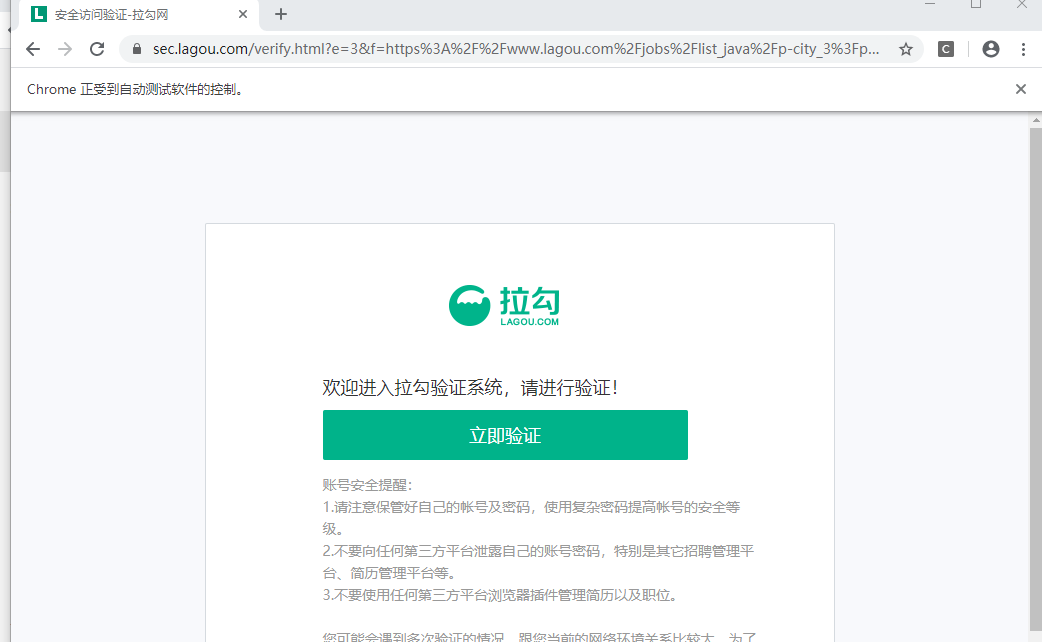The width and height of the screenshot is (1042, 642).
Task: Click the scrollbar up arrow
Action: tap(1036, 120)
